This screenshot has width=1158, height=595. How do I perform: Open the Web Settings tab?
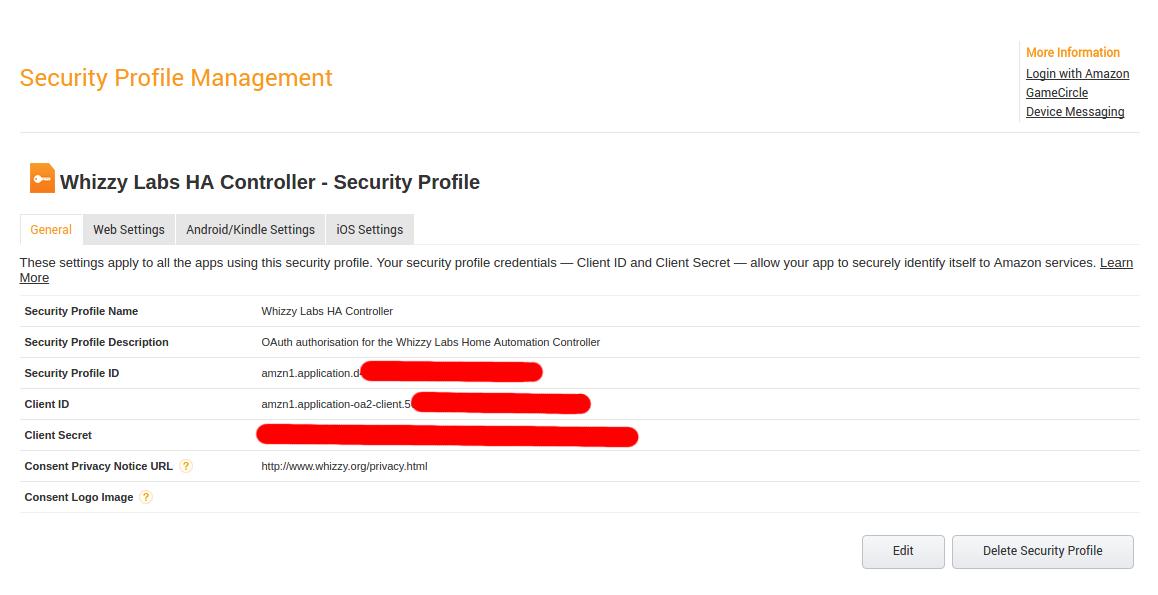click(x=129, y=230)
